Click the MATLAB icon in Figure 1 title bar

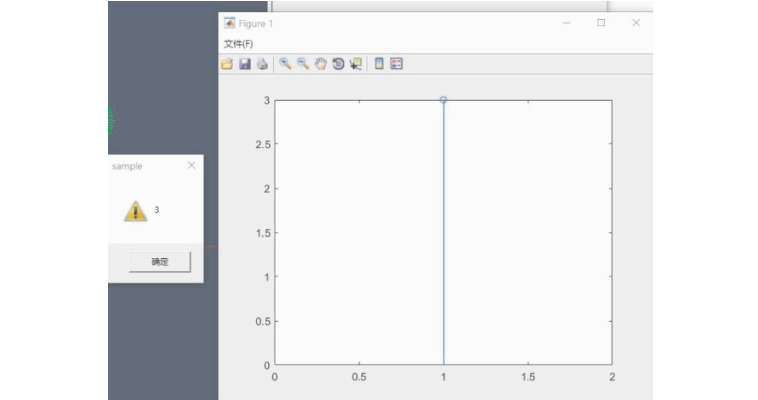pyautogui.click(x=230, y=23)
